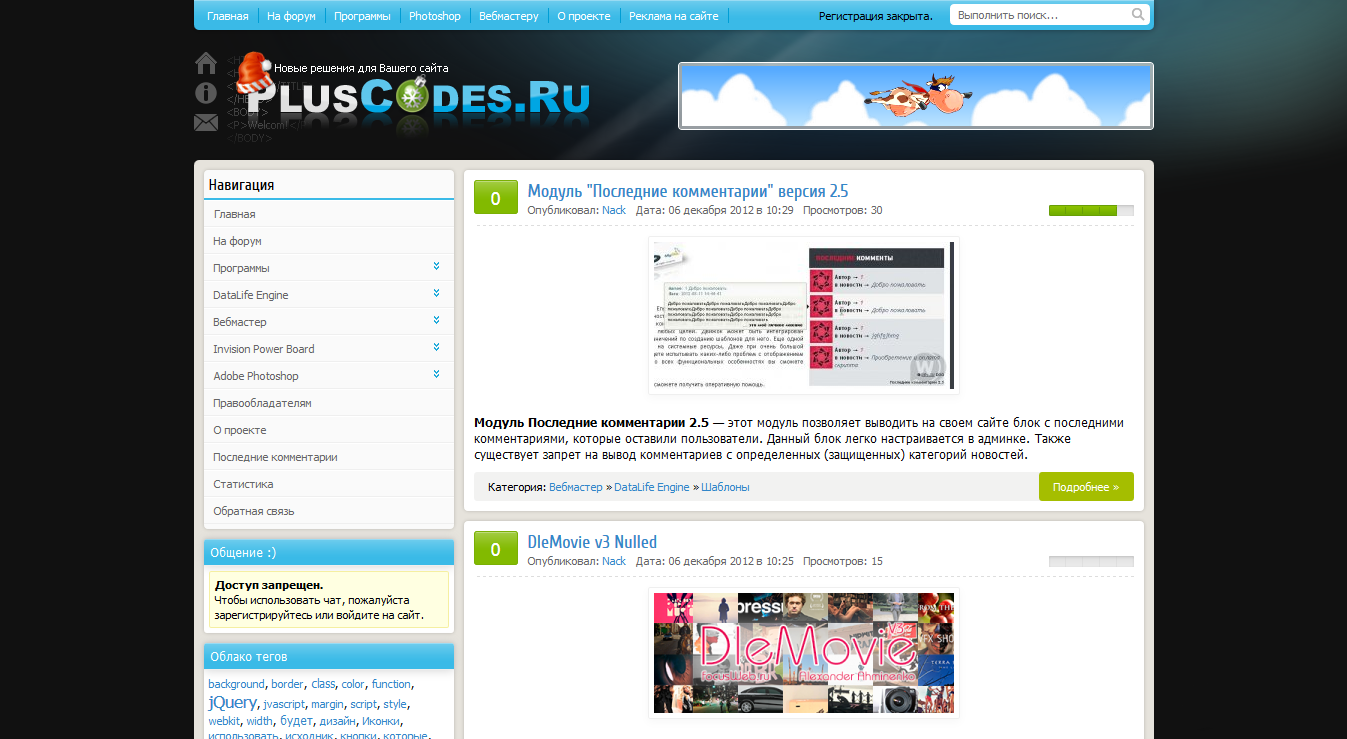1347x739 pixels.
Task: Open the jQuery tag link
Action: click(232, 703)
